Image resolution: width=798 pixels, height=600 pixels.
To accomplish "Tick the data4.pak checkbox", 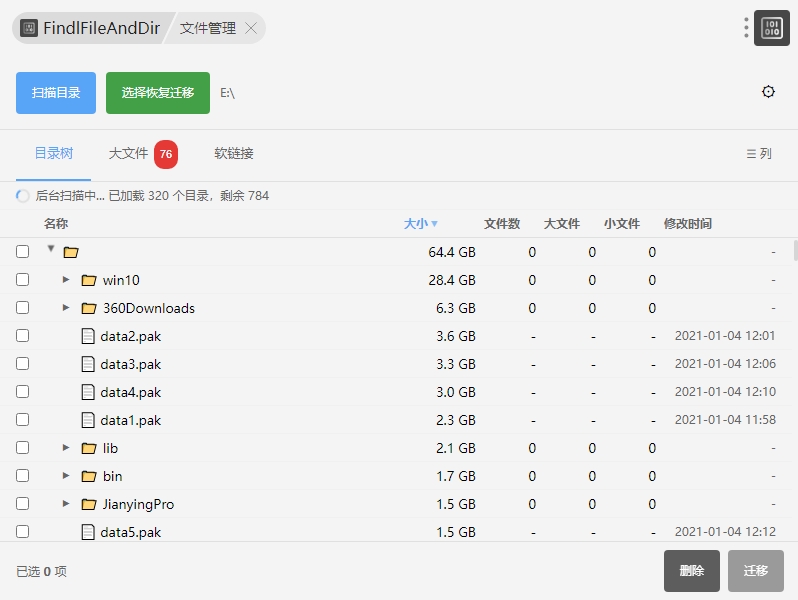I will click(22, 391).
